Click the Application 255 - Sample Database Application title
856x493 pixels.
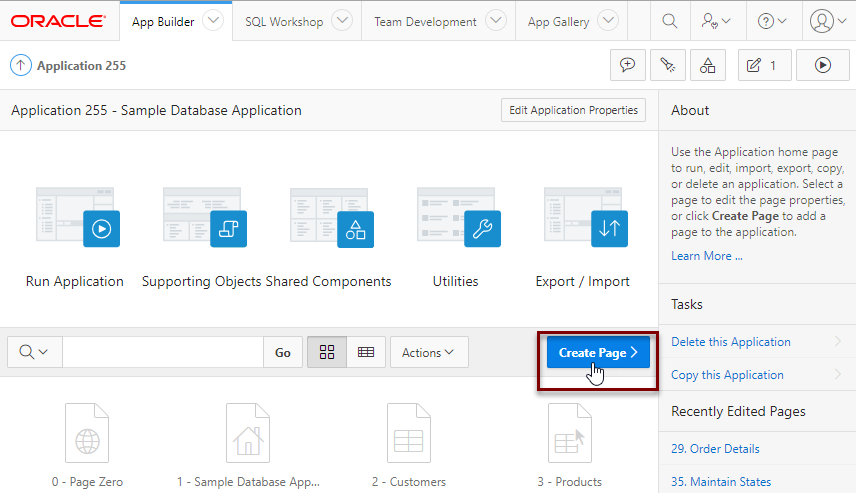pos(156,110)
